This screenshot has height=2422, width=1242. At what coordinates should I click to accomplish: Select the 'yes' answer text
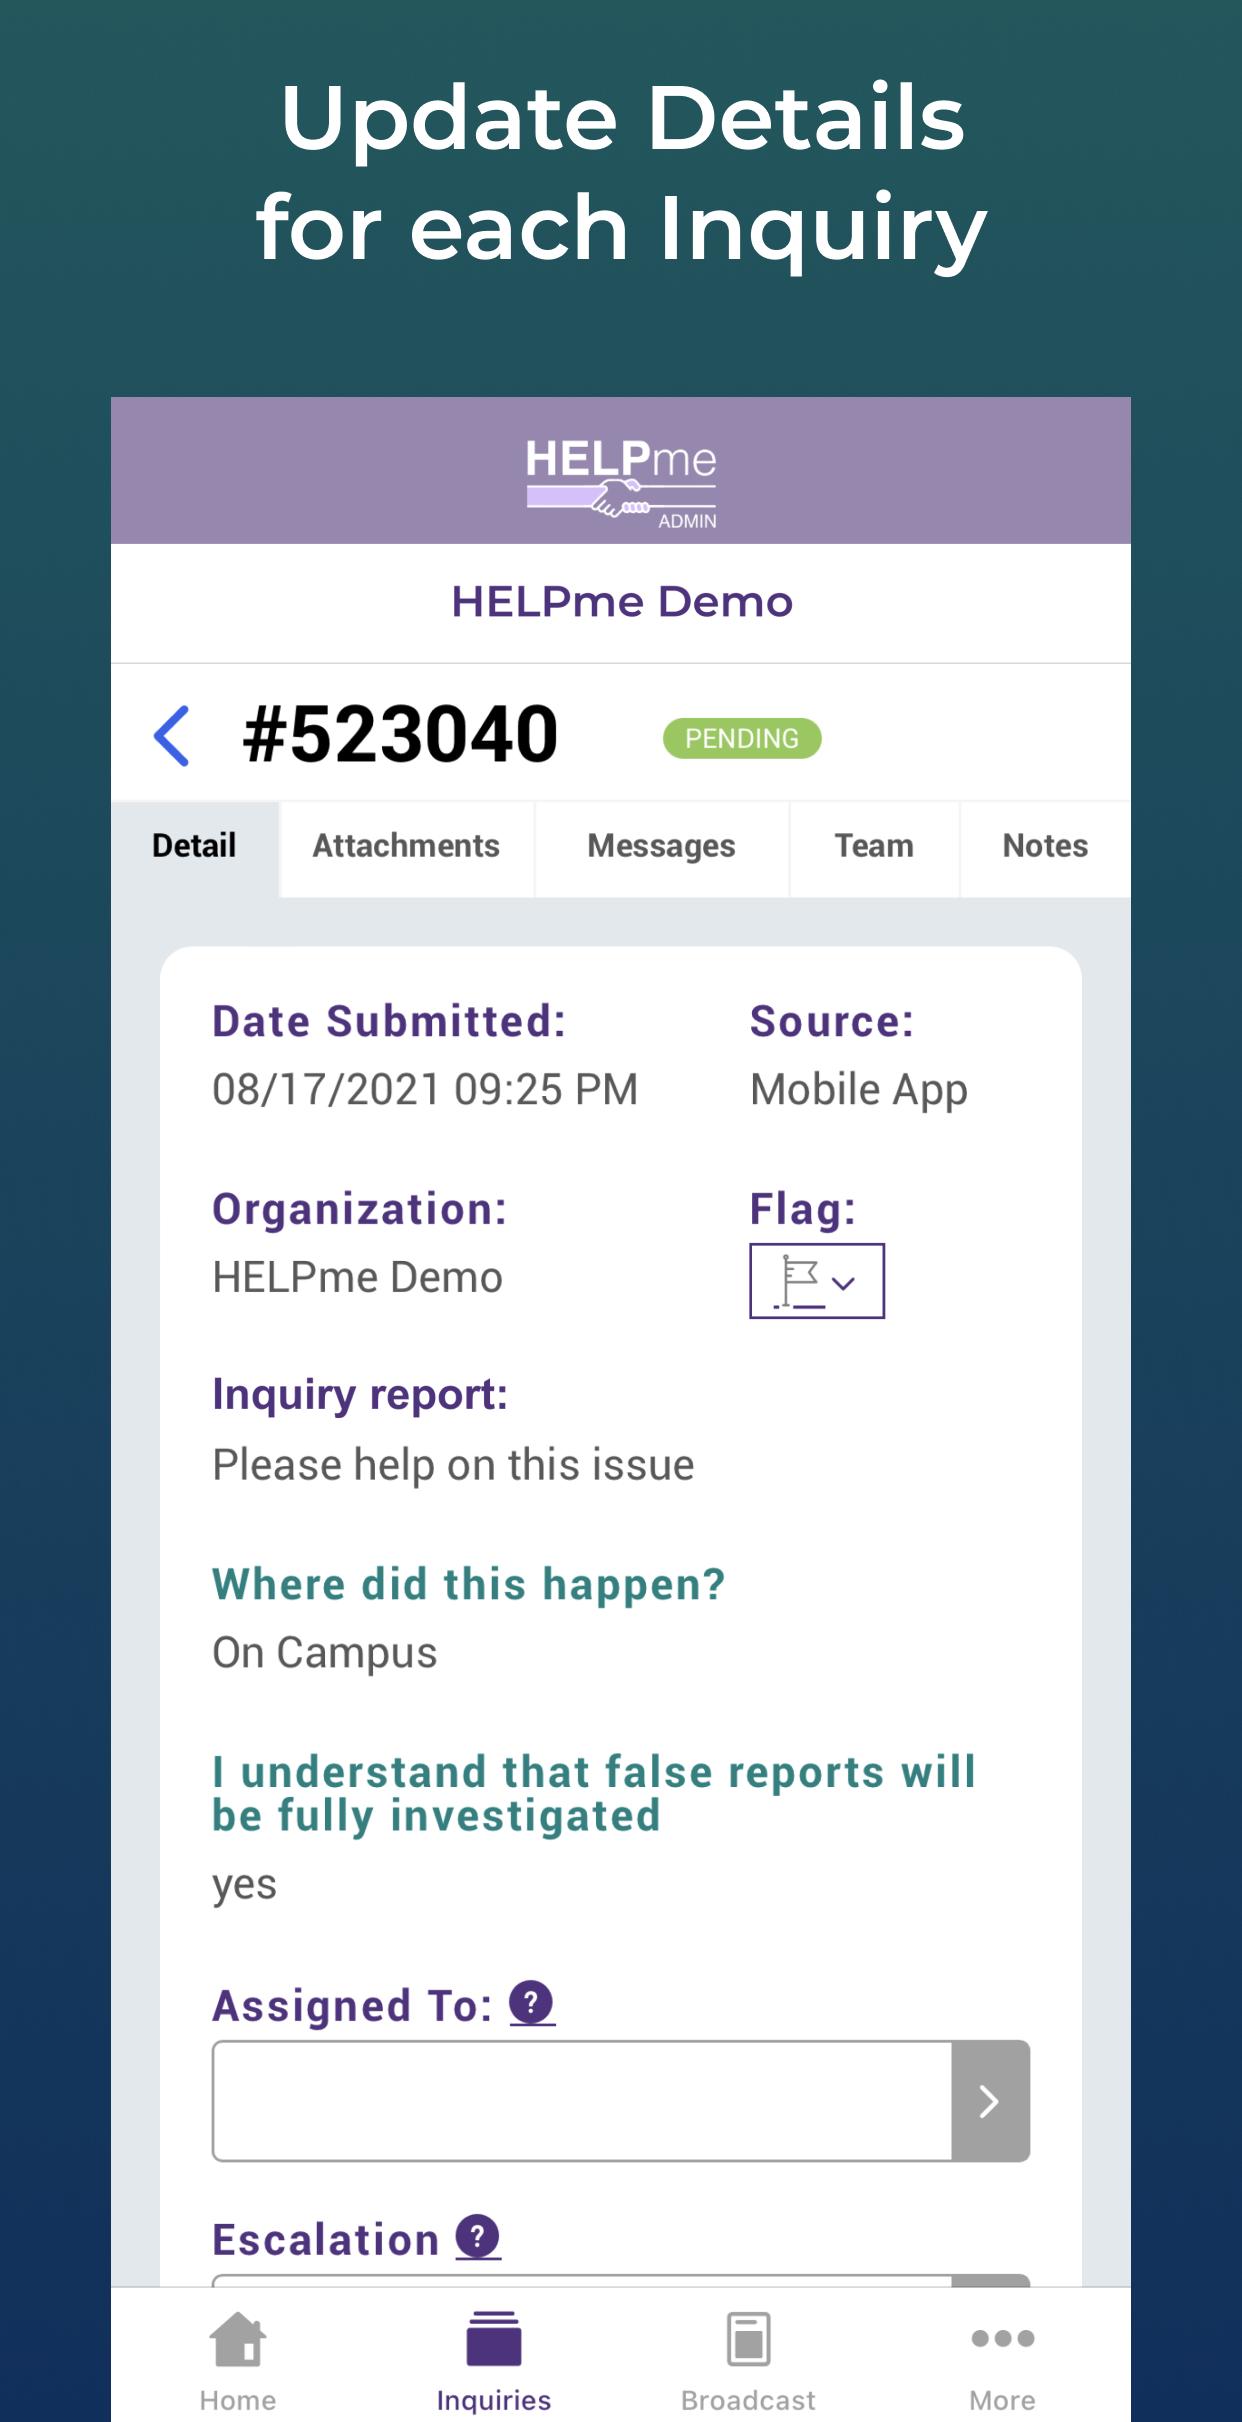click(x=244, y=1886)
